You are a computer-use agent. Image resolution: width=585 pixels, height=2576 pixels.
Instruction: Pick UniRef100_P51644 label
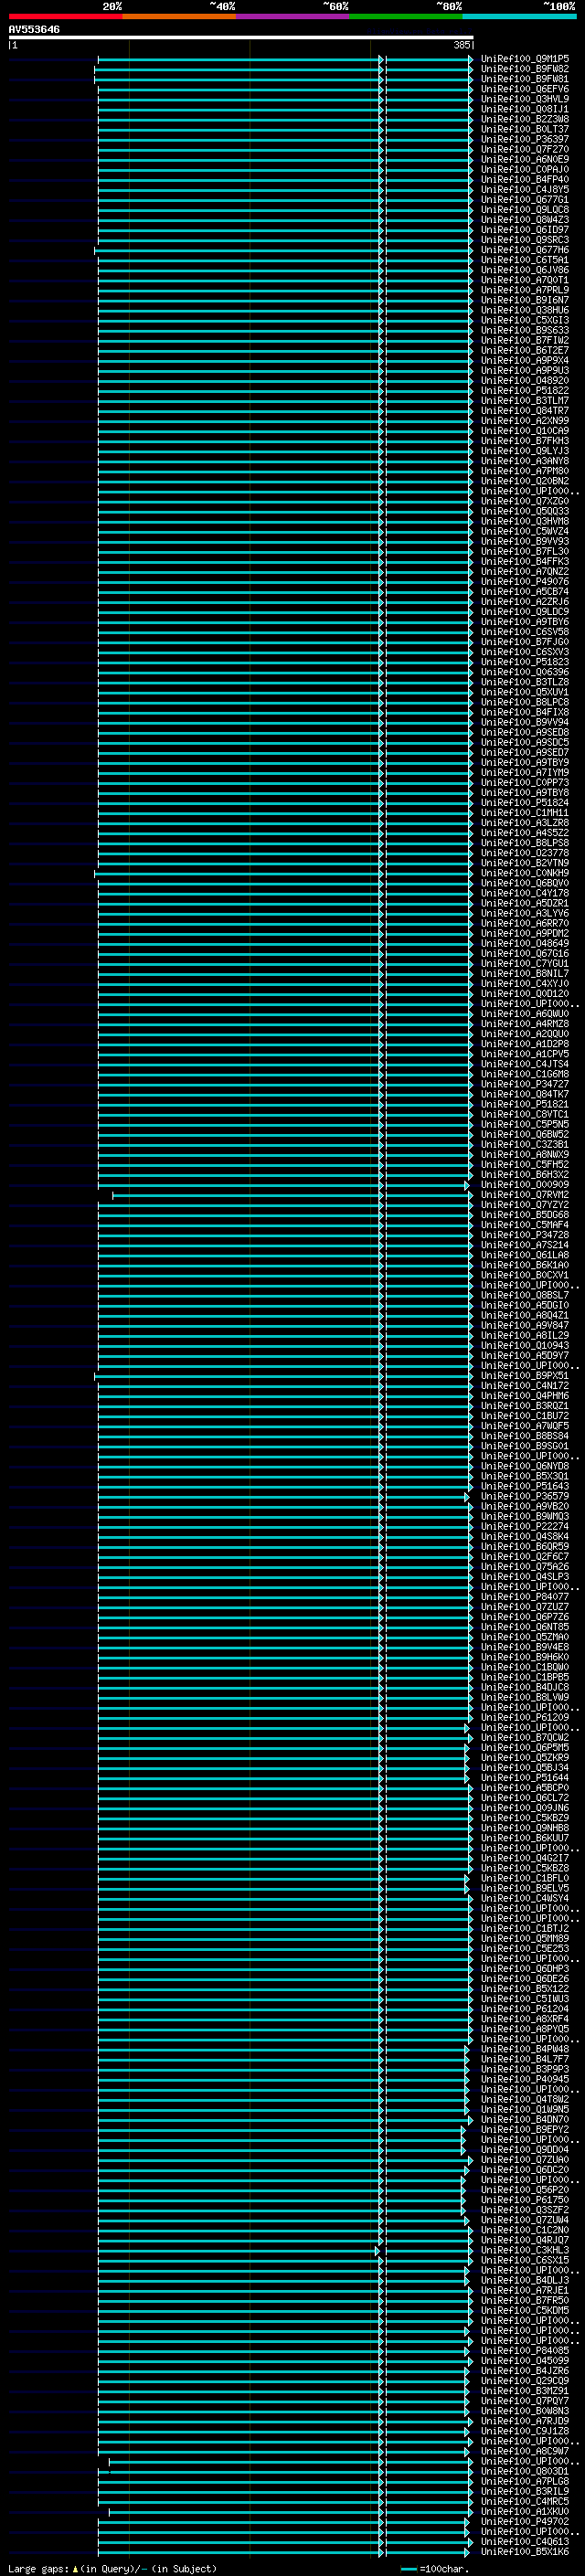point(525,1778)
